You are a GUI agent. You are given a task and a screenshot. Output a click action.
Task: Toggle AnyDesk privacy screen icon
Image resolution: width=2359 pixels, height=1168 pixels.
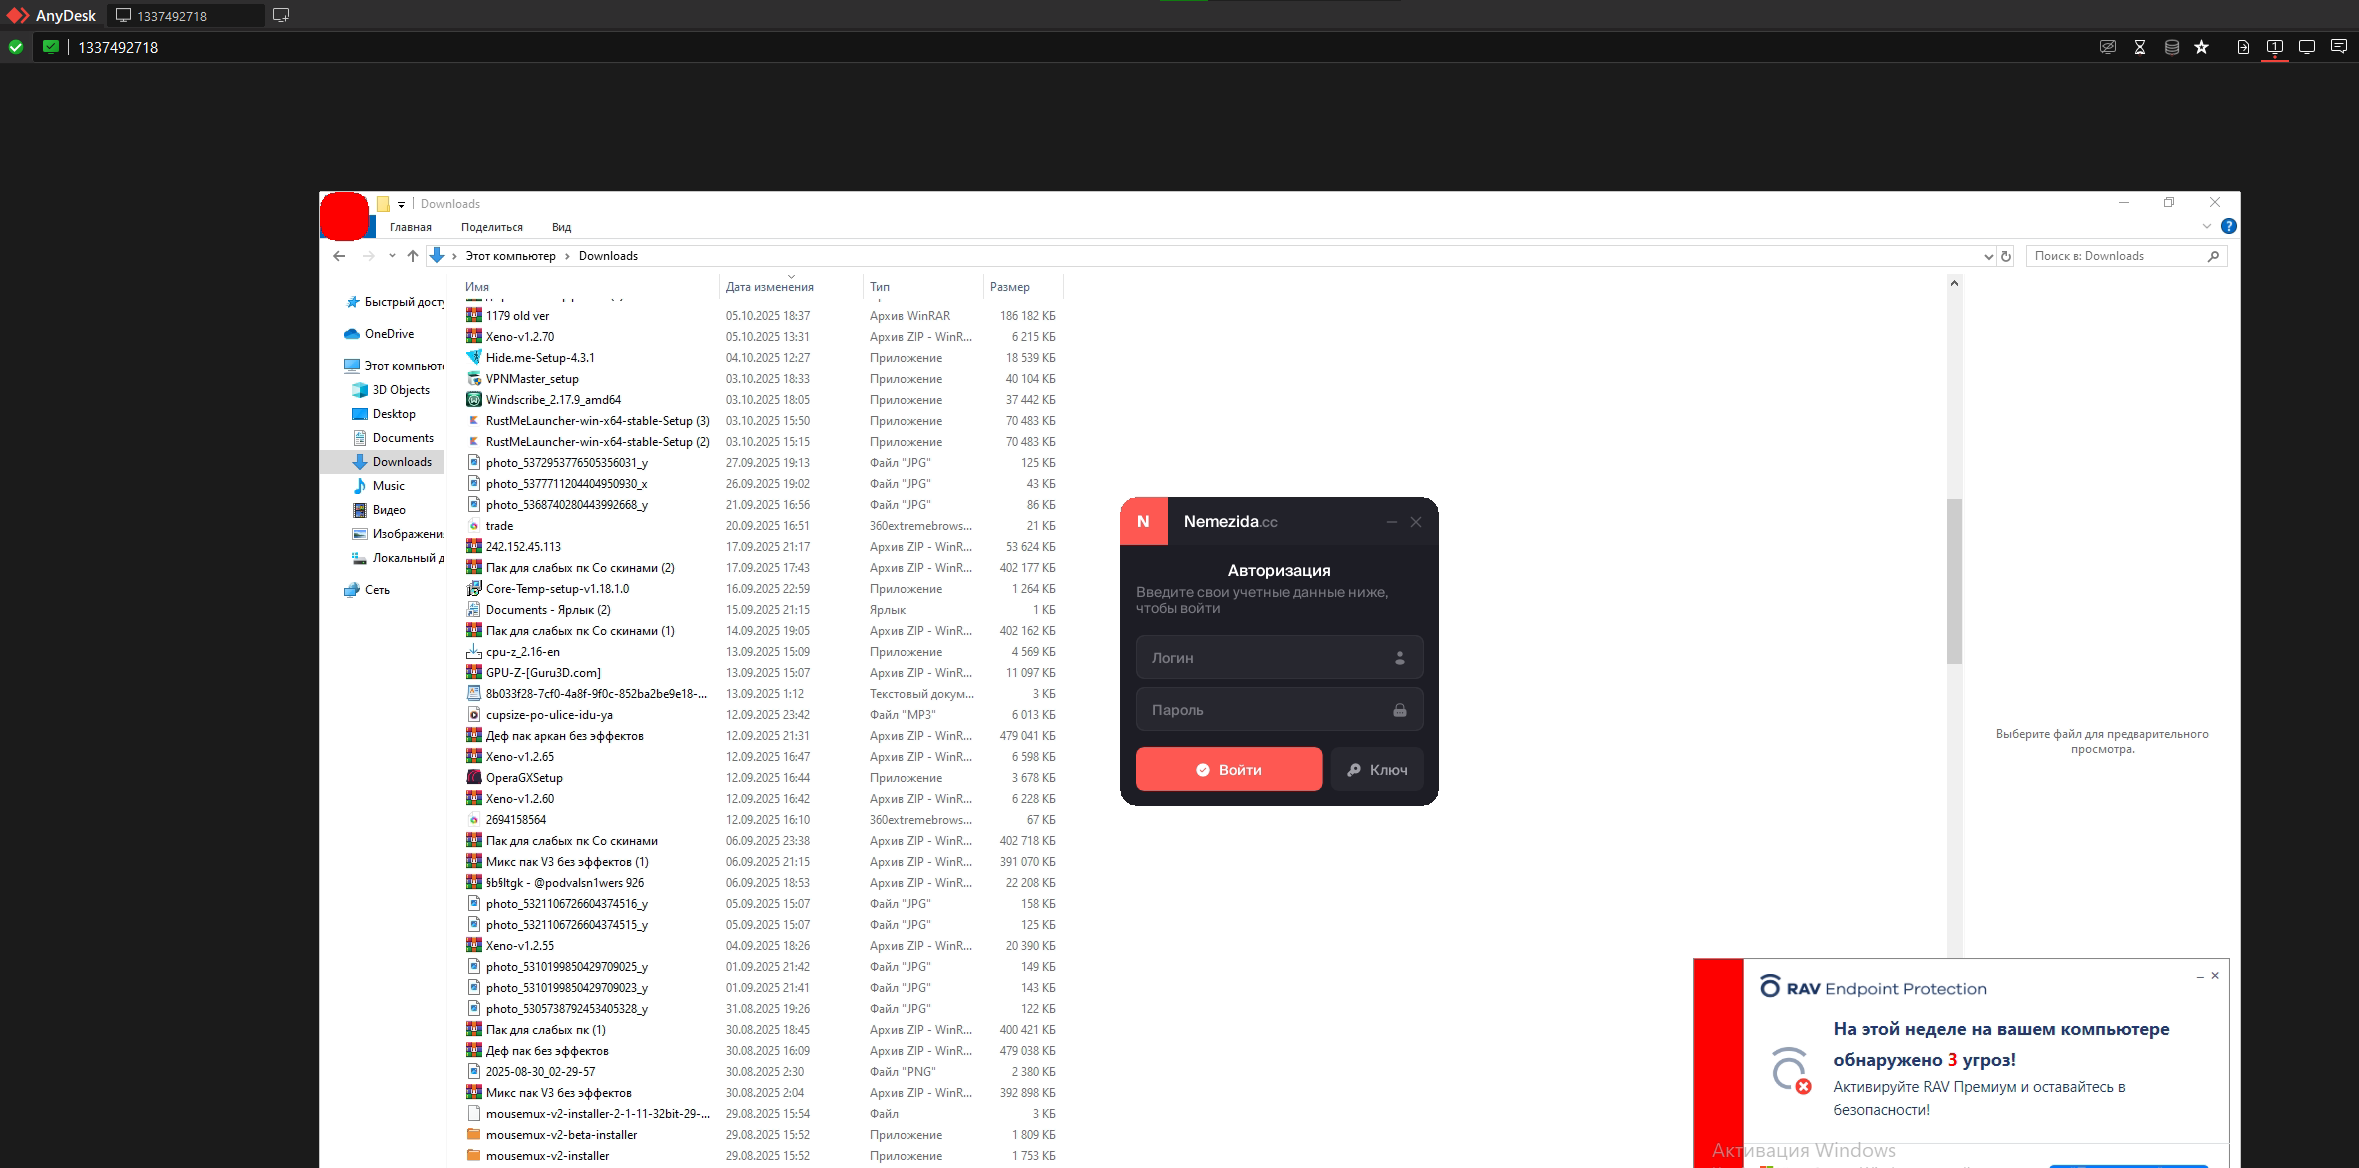pyautogui.click(x=2108, y=47)
